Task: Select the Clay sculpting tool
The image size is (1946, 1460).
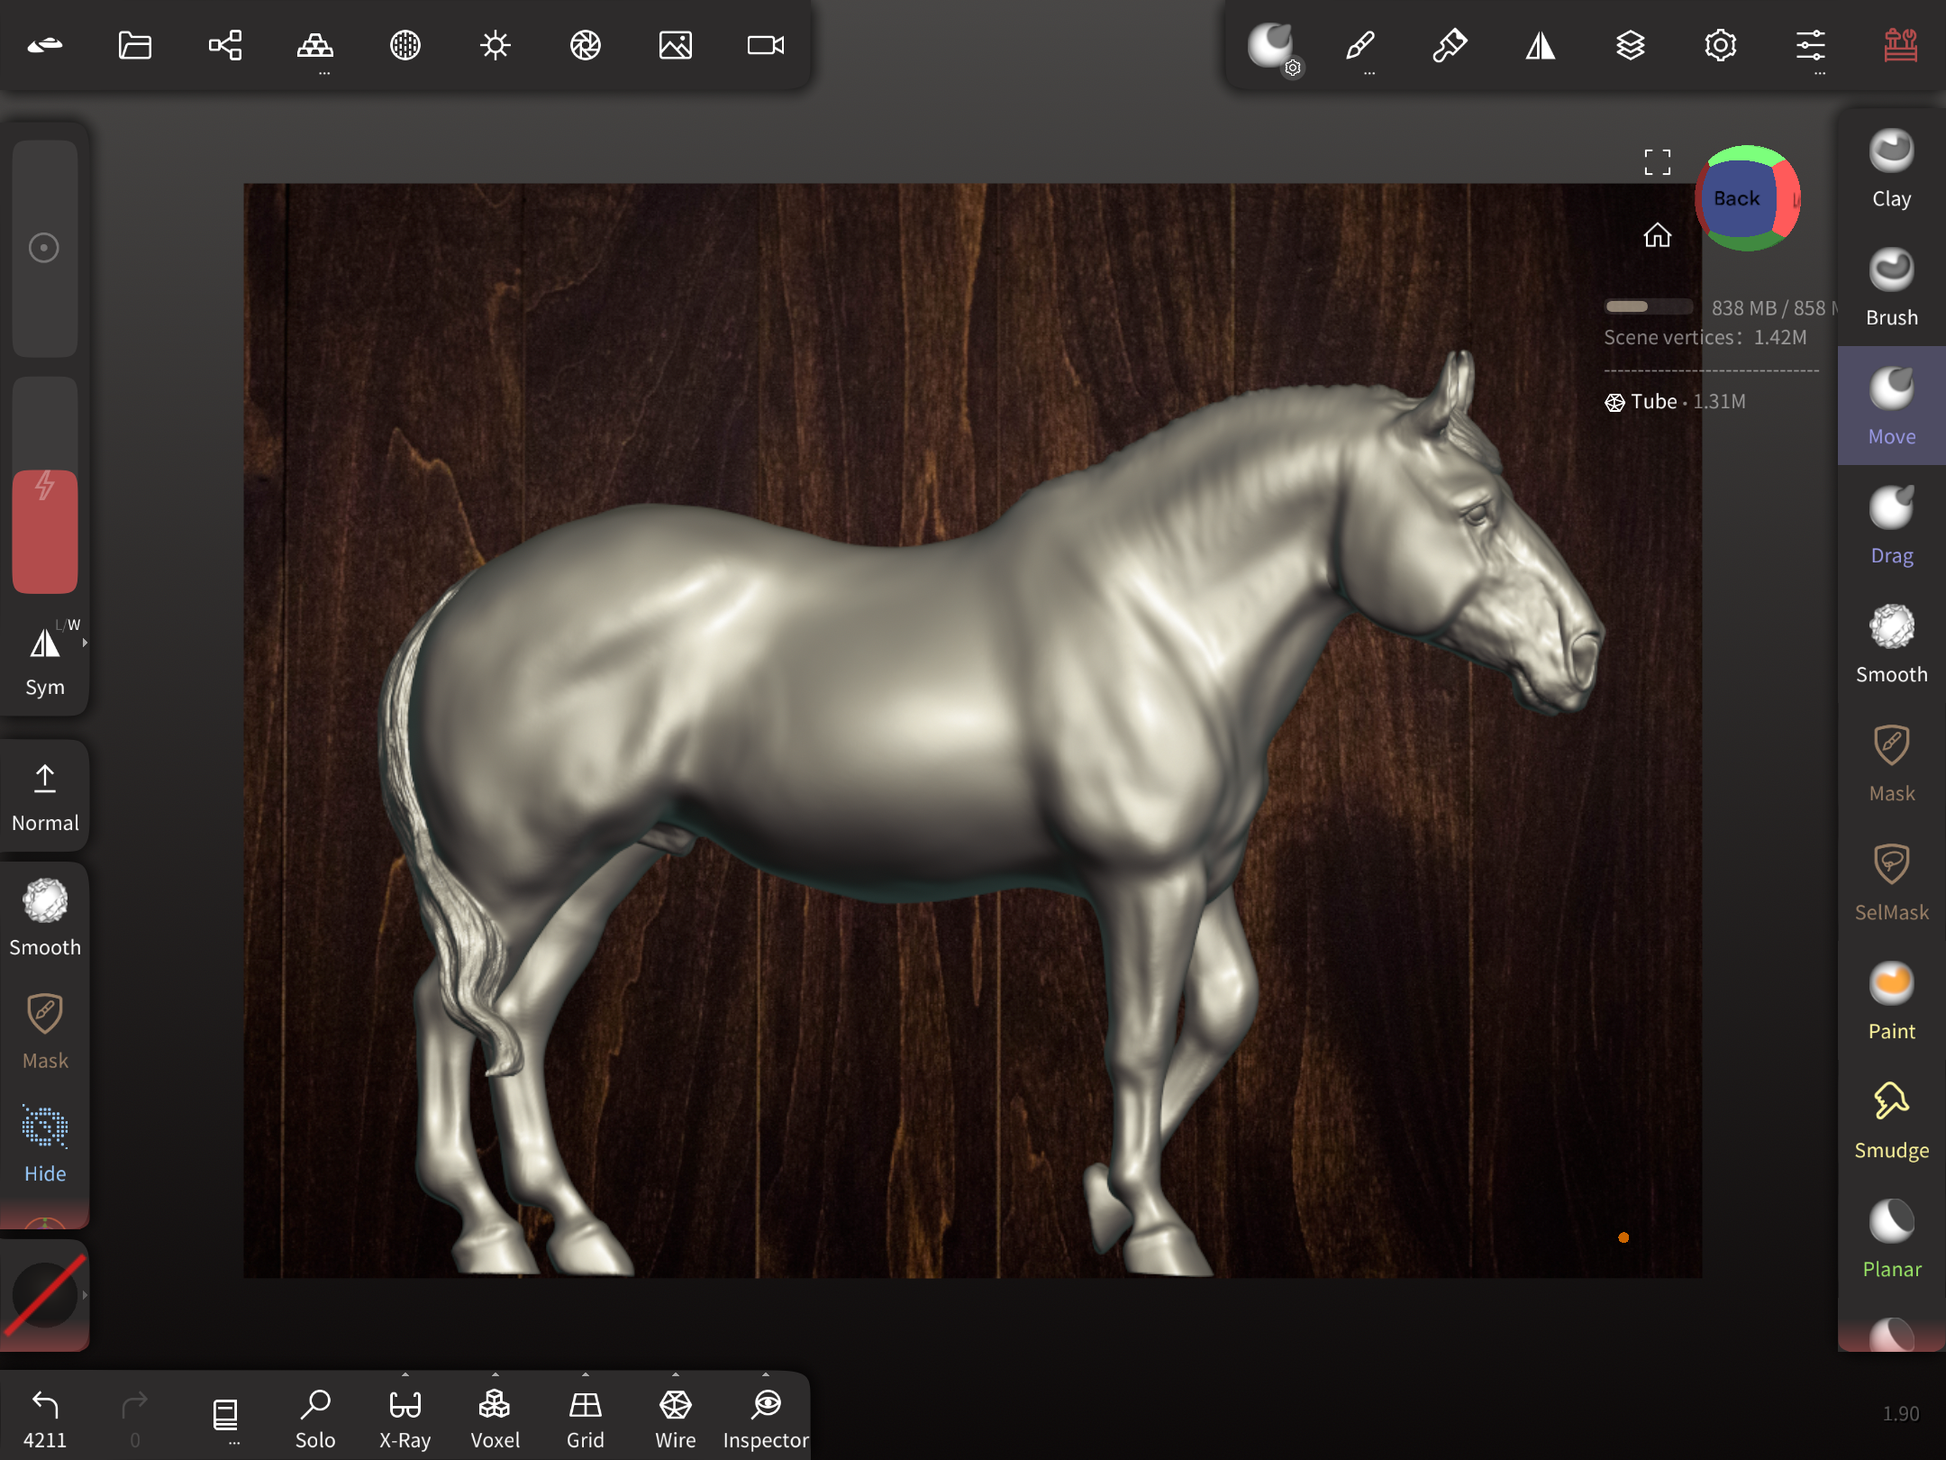Action: click(x=1891, y=169)
